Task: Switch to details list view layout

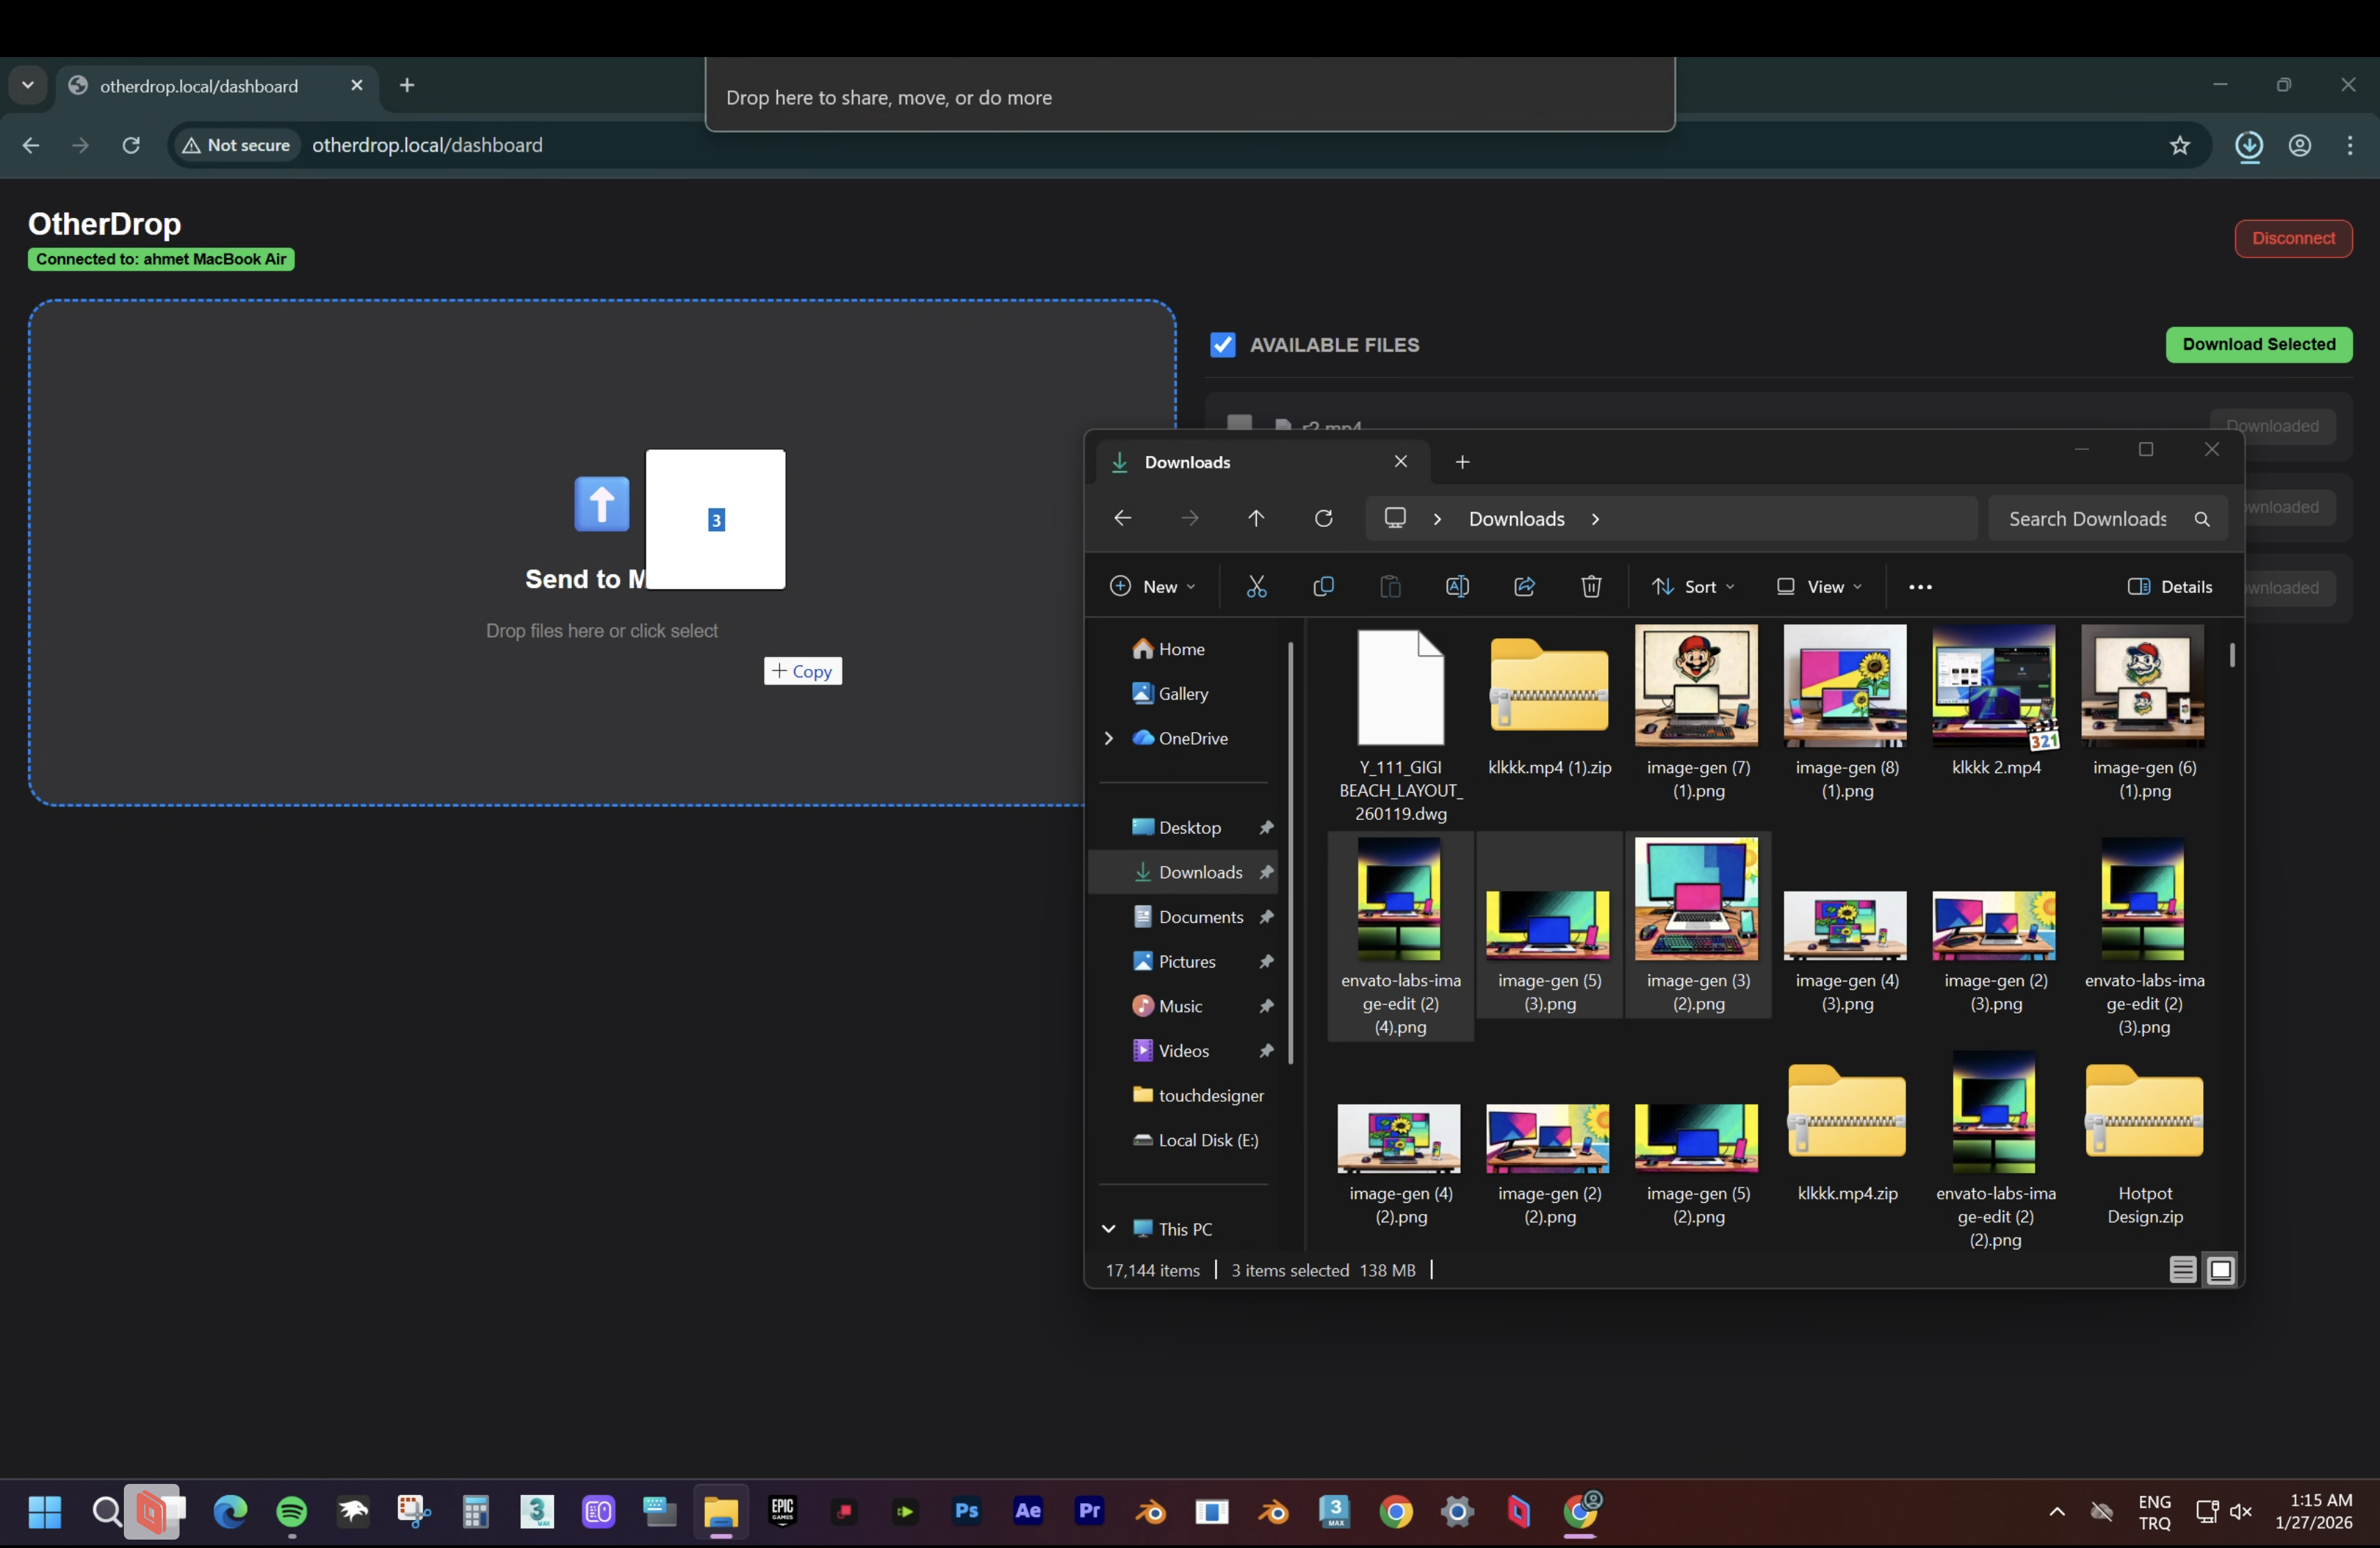Action: tap(2182, 1270)
